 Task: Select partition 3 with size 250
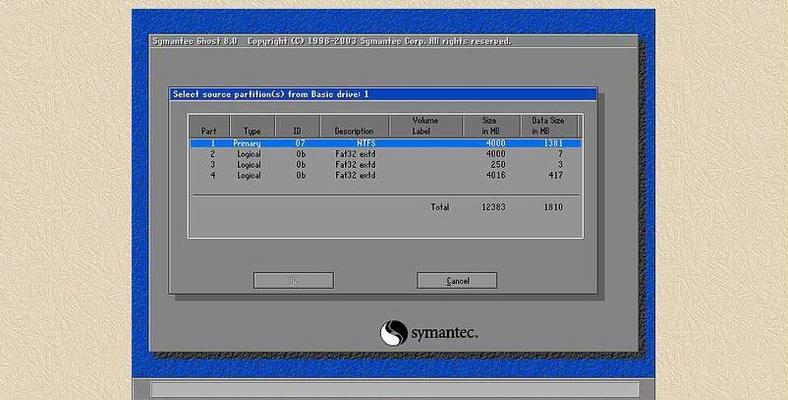coord(385,165)
